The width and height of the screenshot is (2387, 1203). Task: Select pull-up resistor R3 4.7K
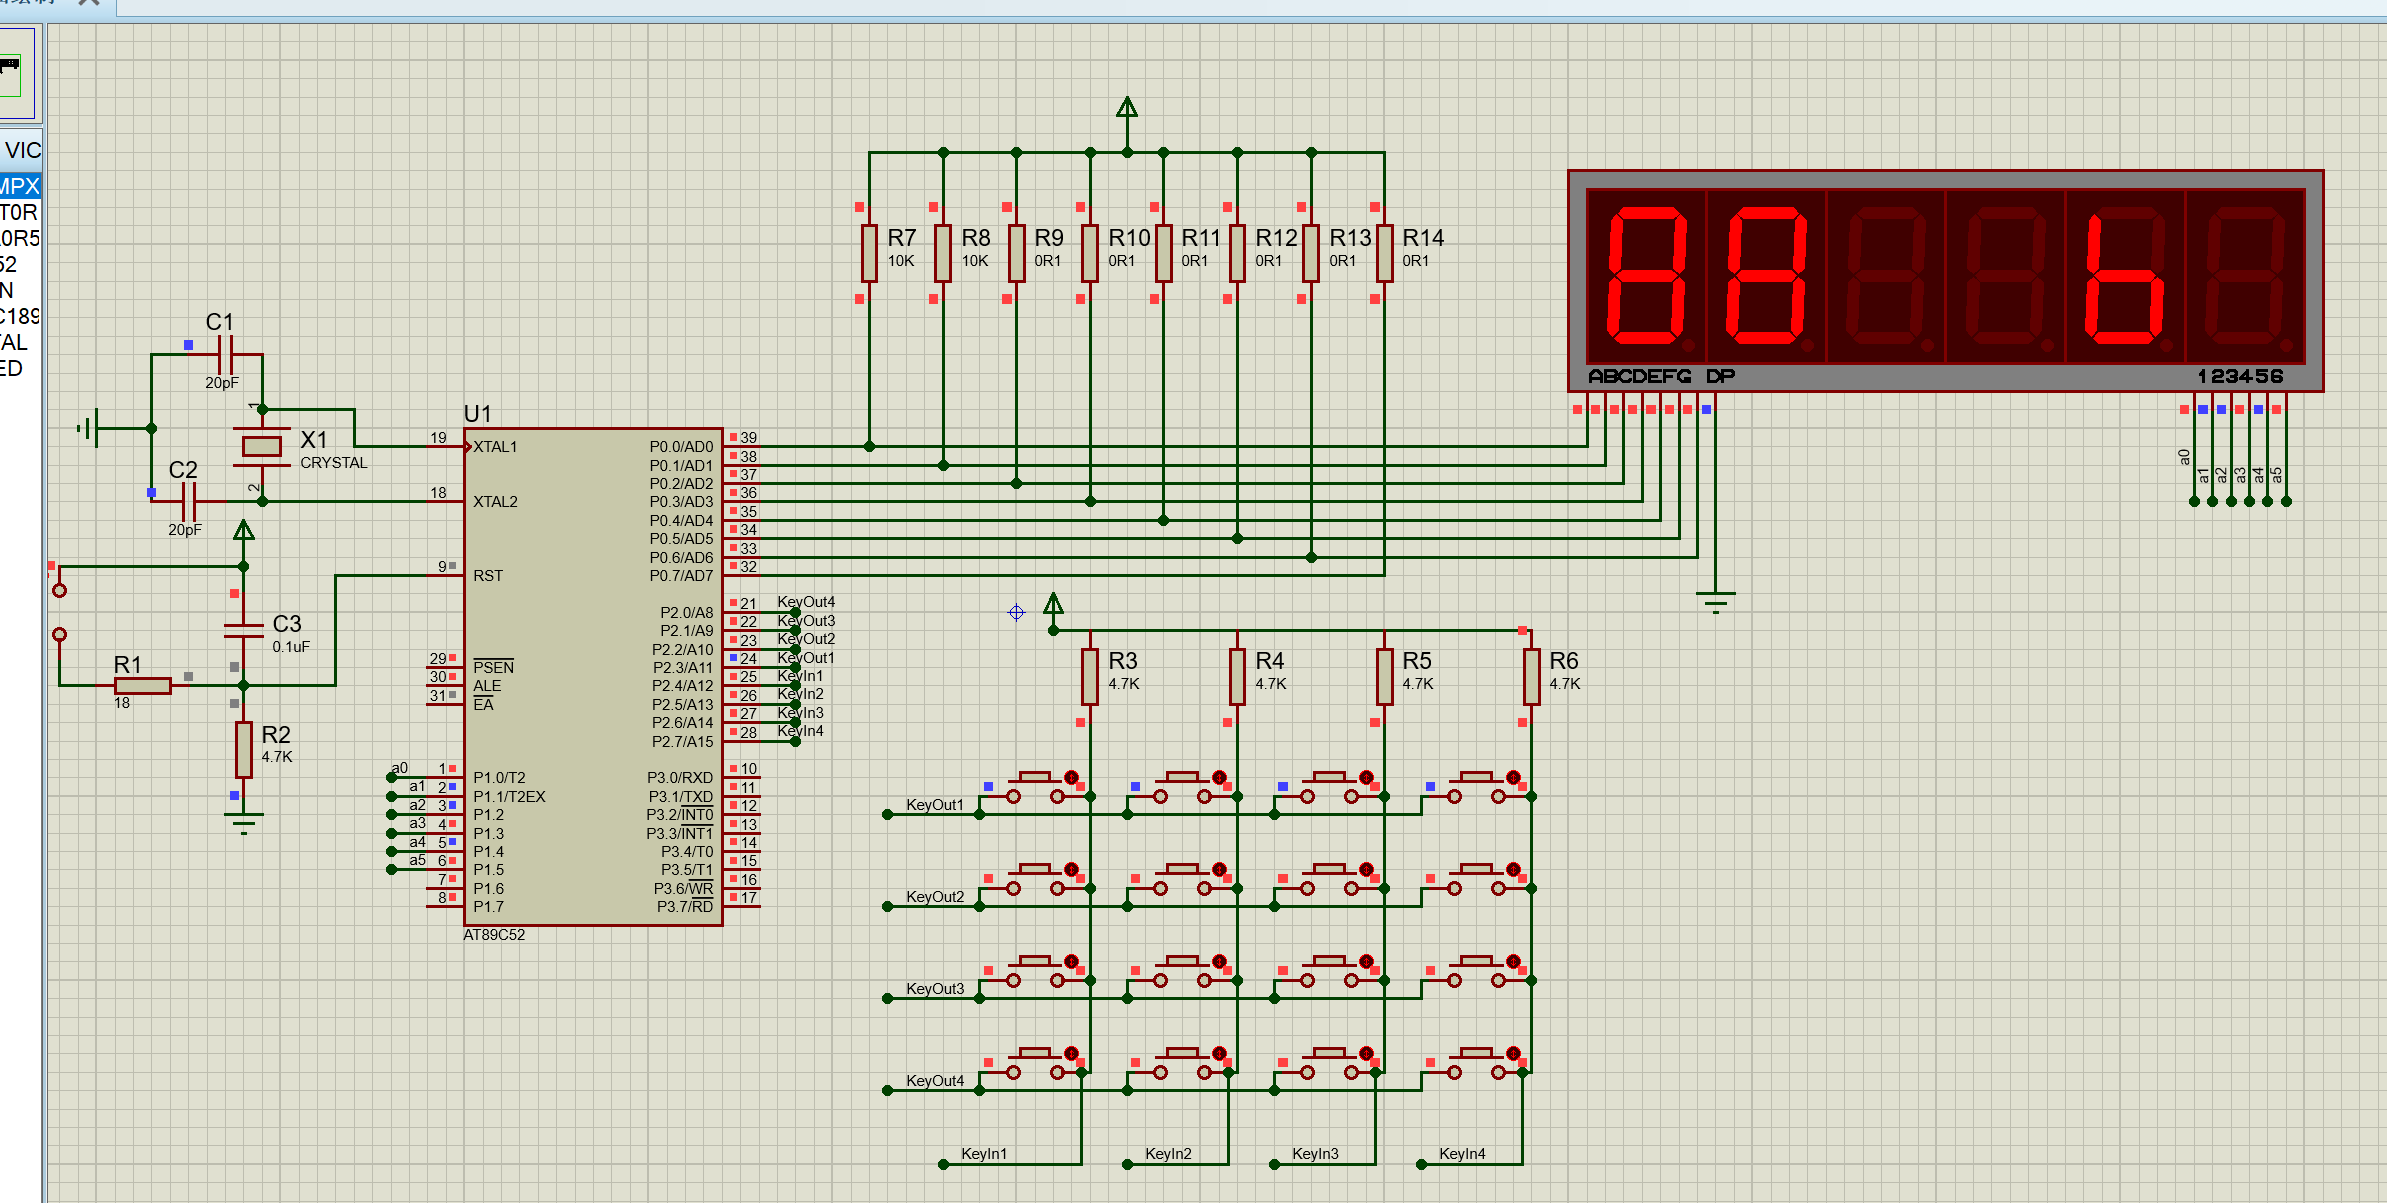click(x=1090, y=676)
